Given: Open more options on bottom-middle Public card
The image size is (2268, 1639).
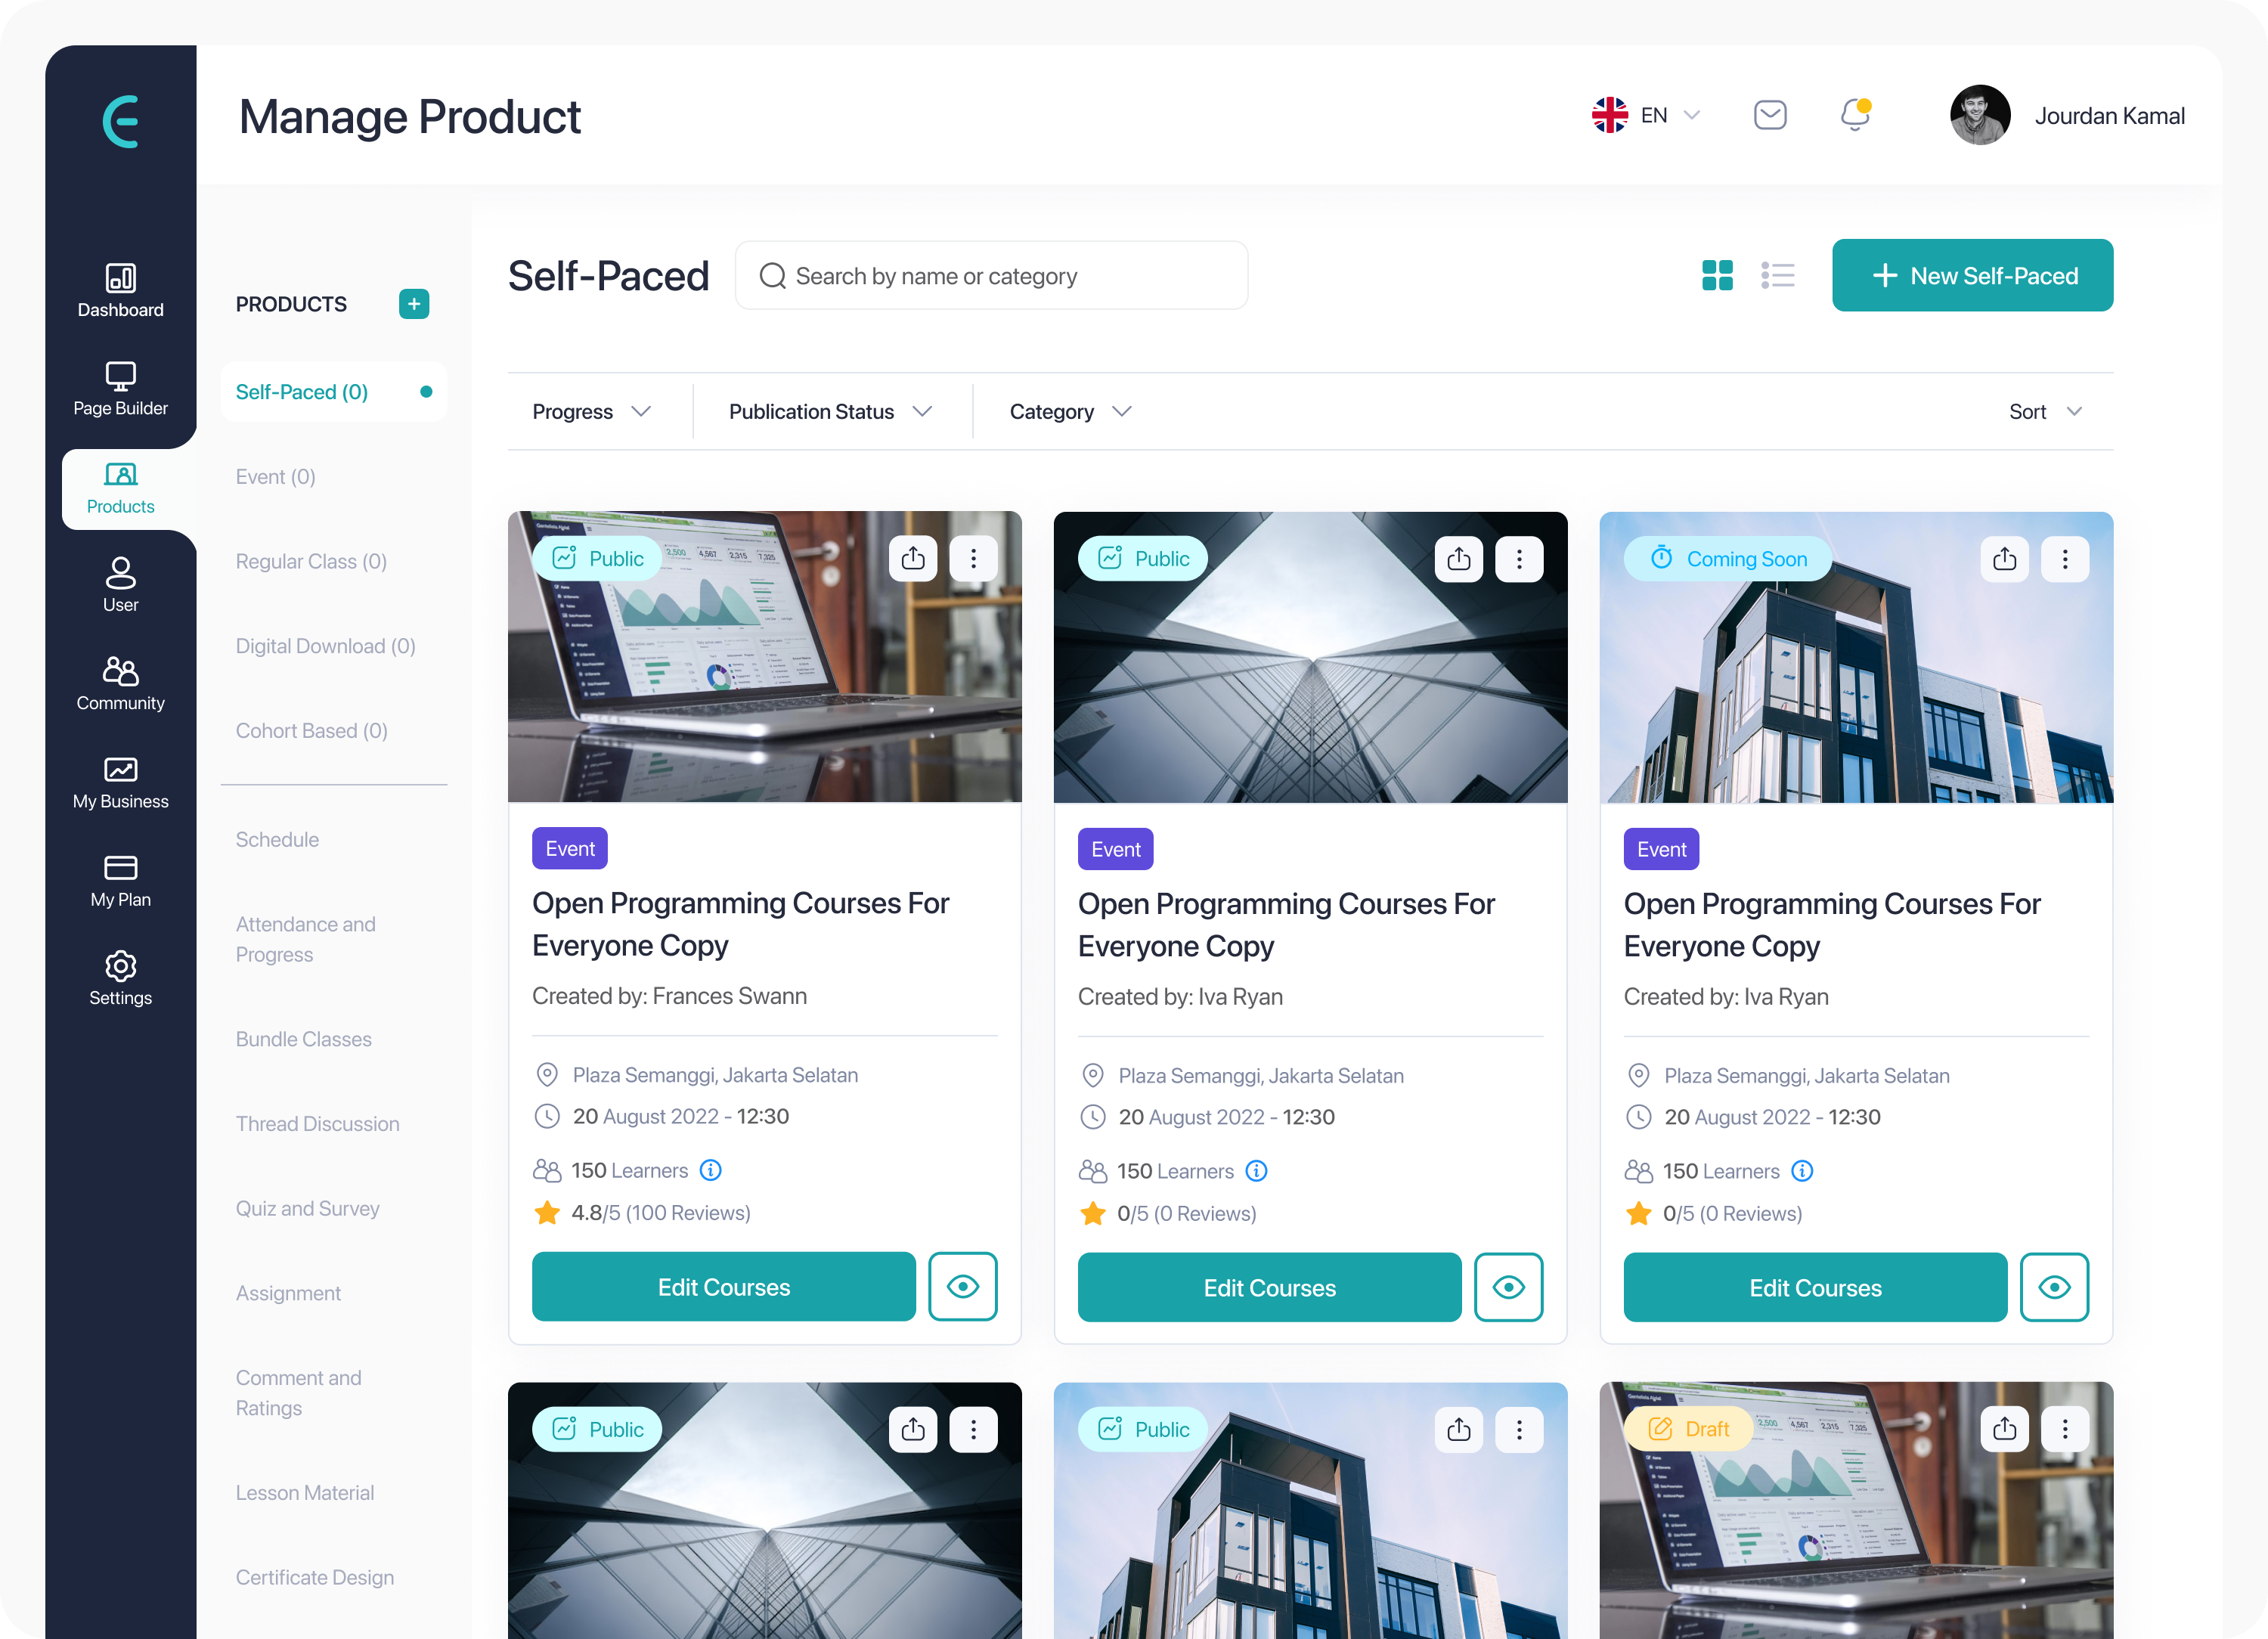Looking at the screenshot, I should pyautogui.click(x=1519, y=1429).
